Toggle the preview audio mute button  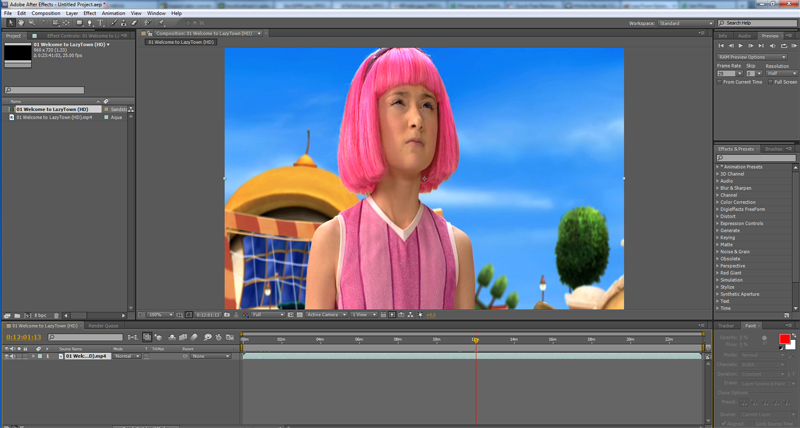[772, 46]
